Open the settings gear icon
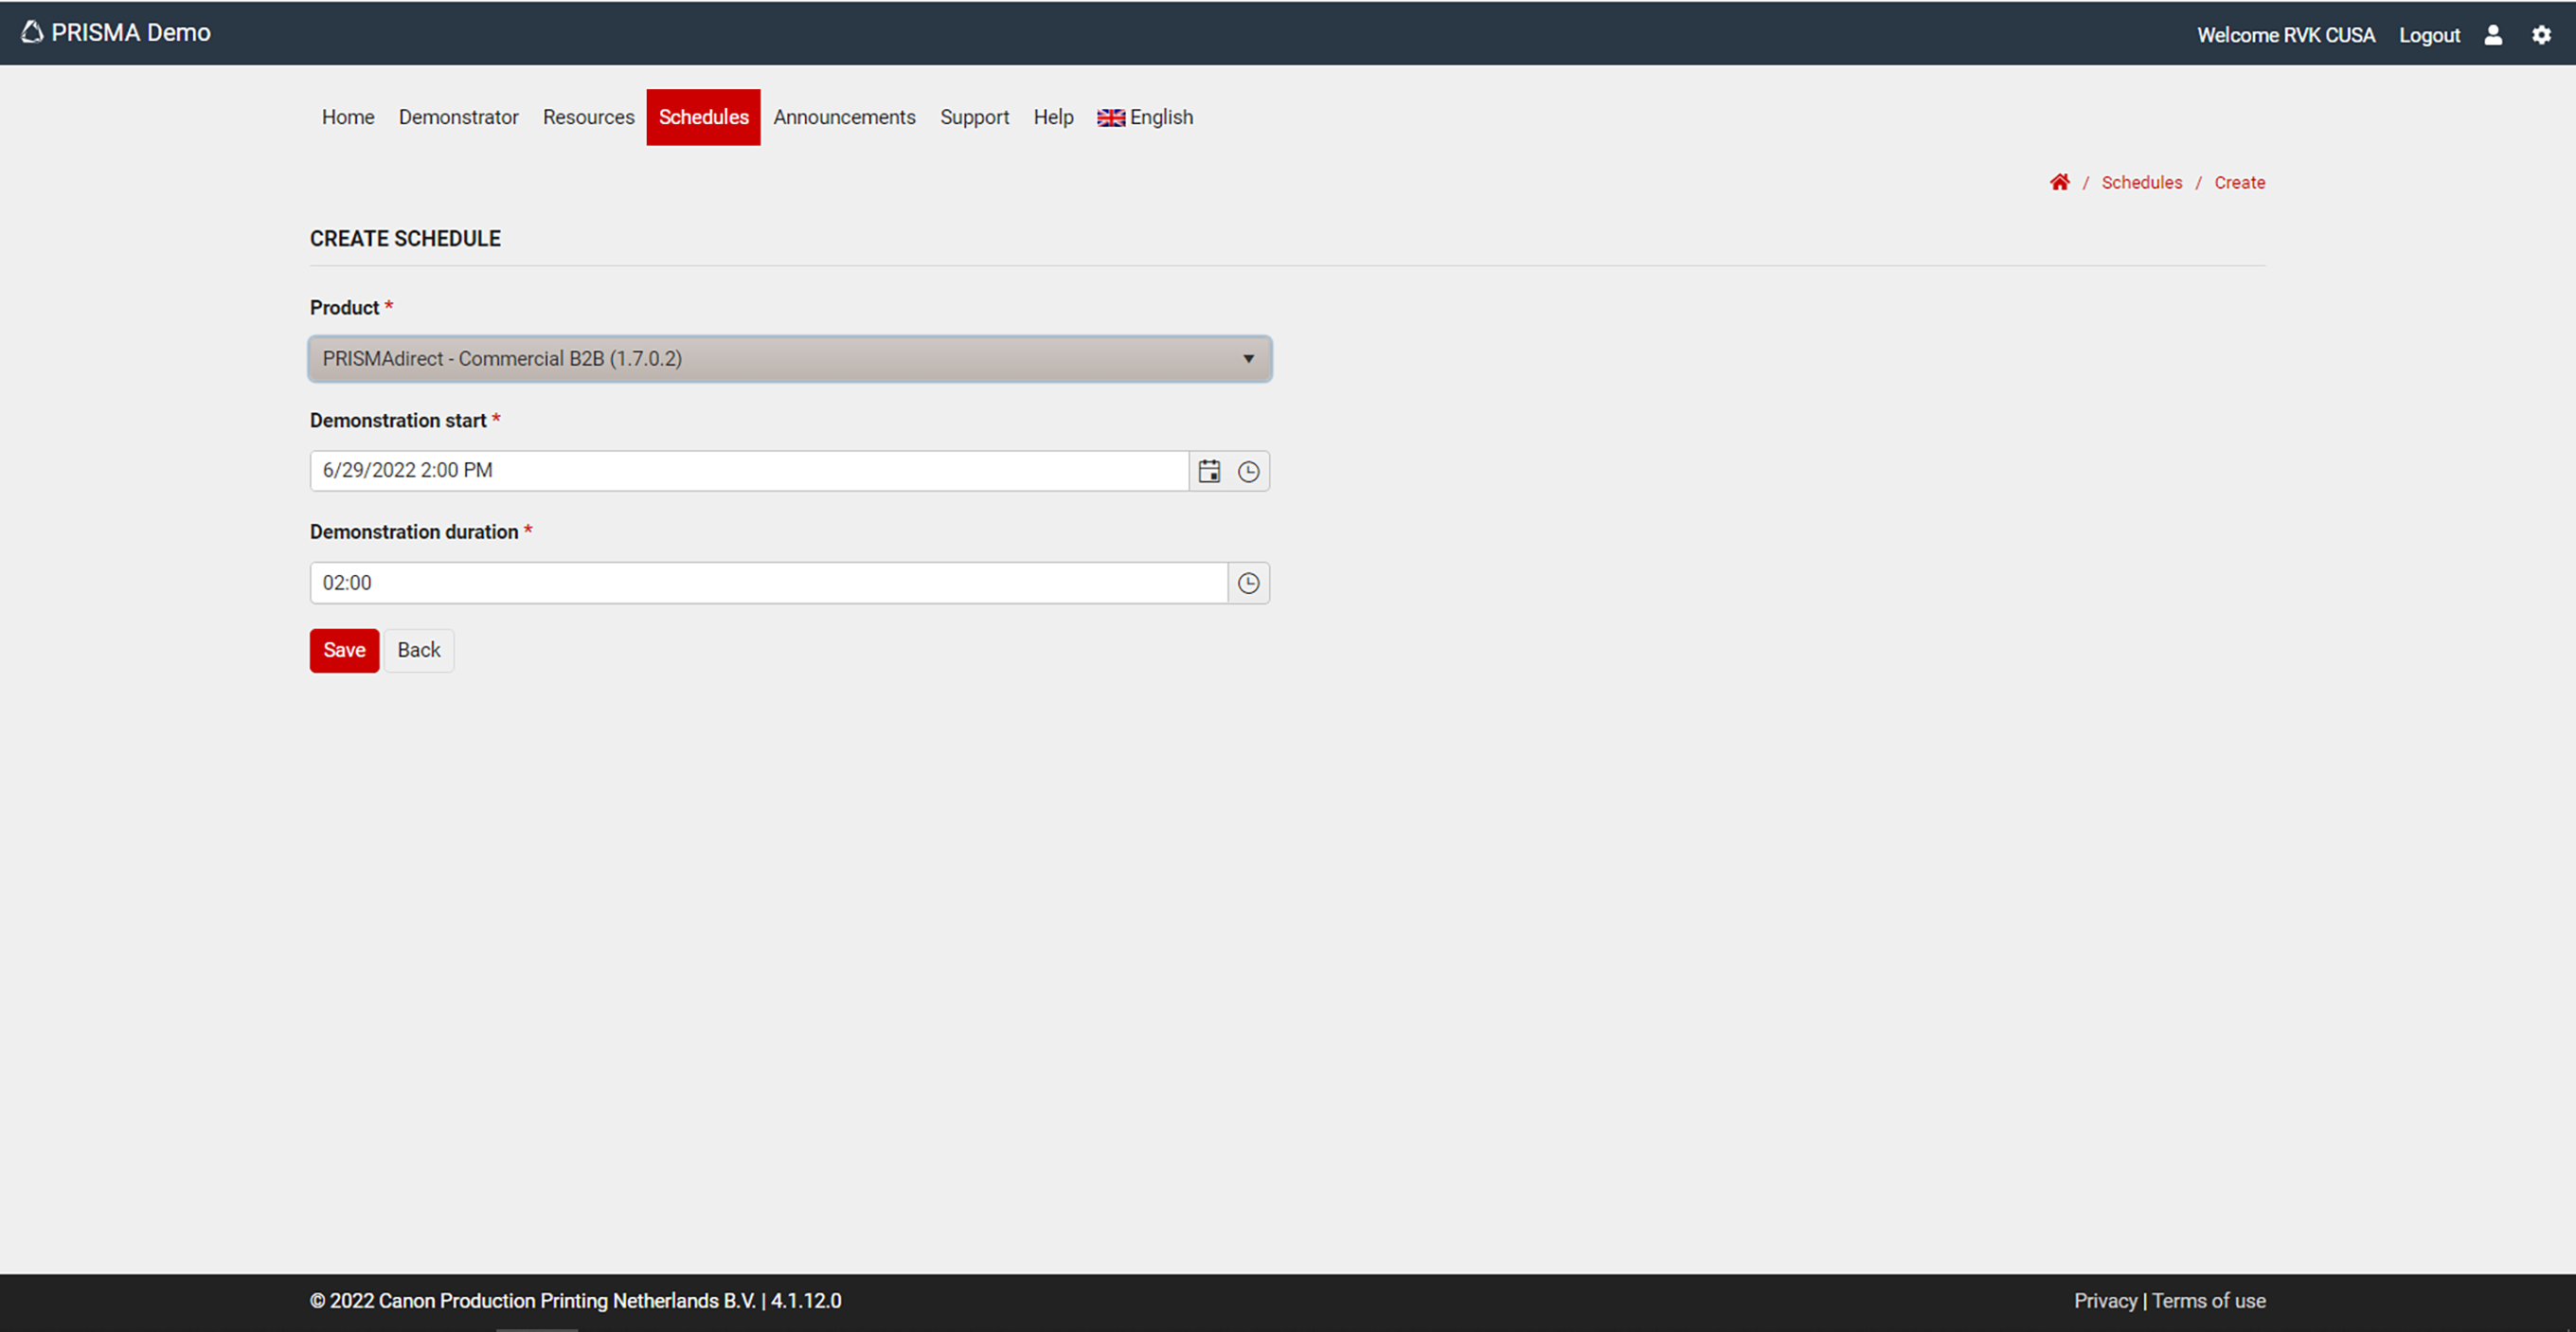Screen dimensions: 2576x1332 coord(2541,35)
